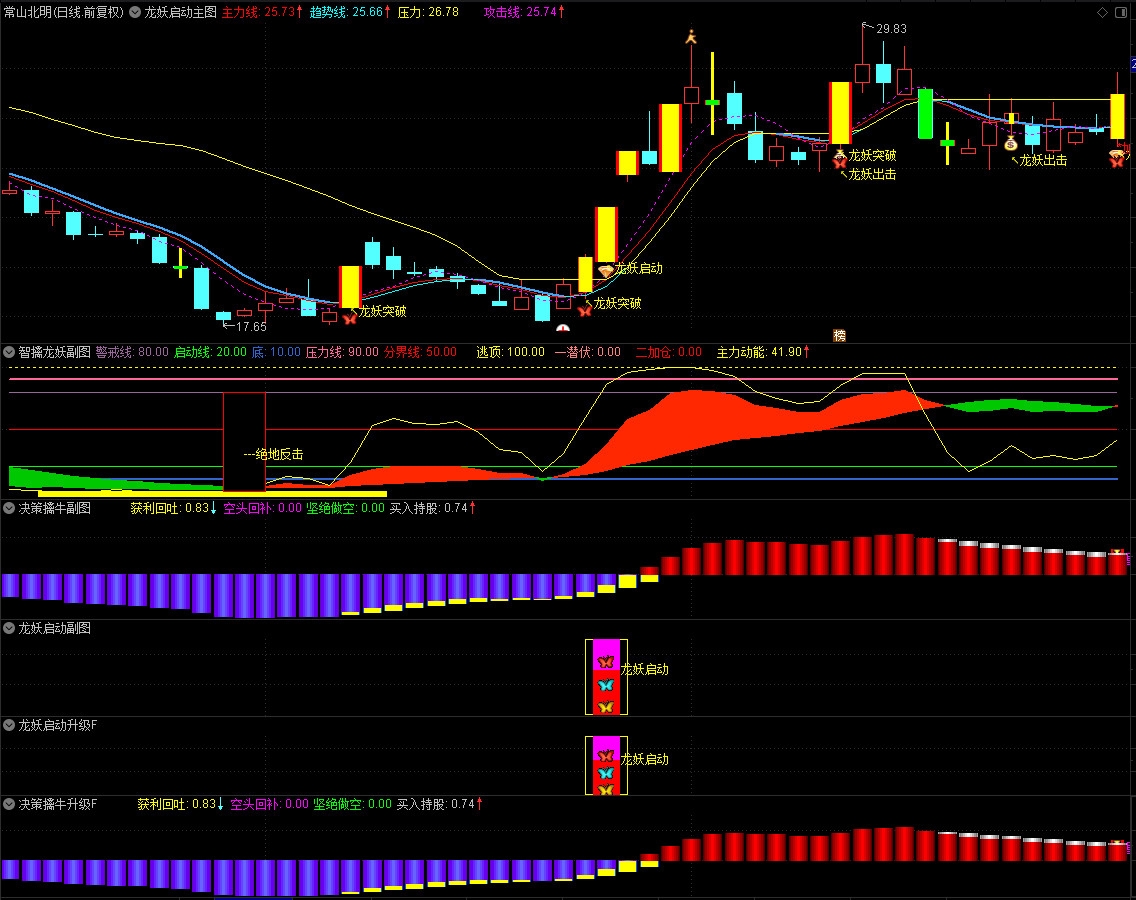Click the butterfly icon left of first 龙妖突破

[349, 318]
